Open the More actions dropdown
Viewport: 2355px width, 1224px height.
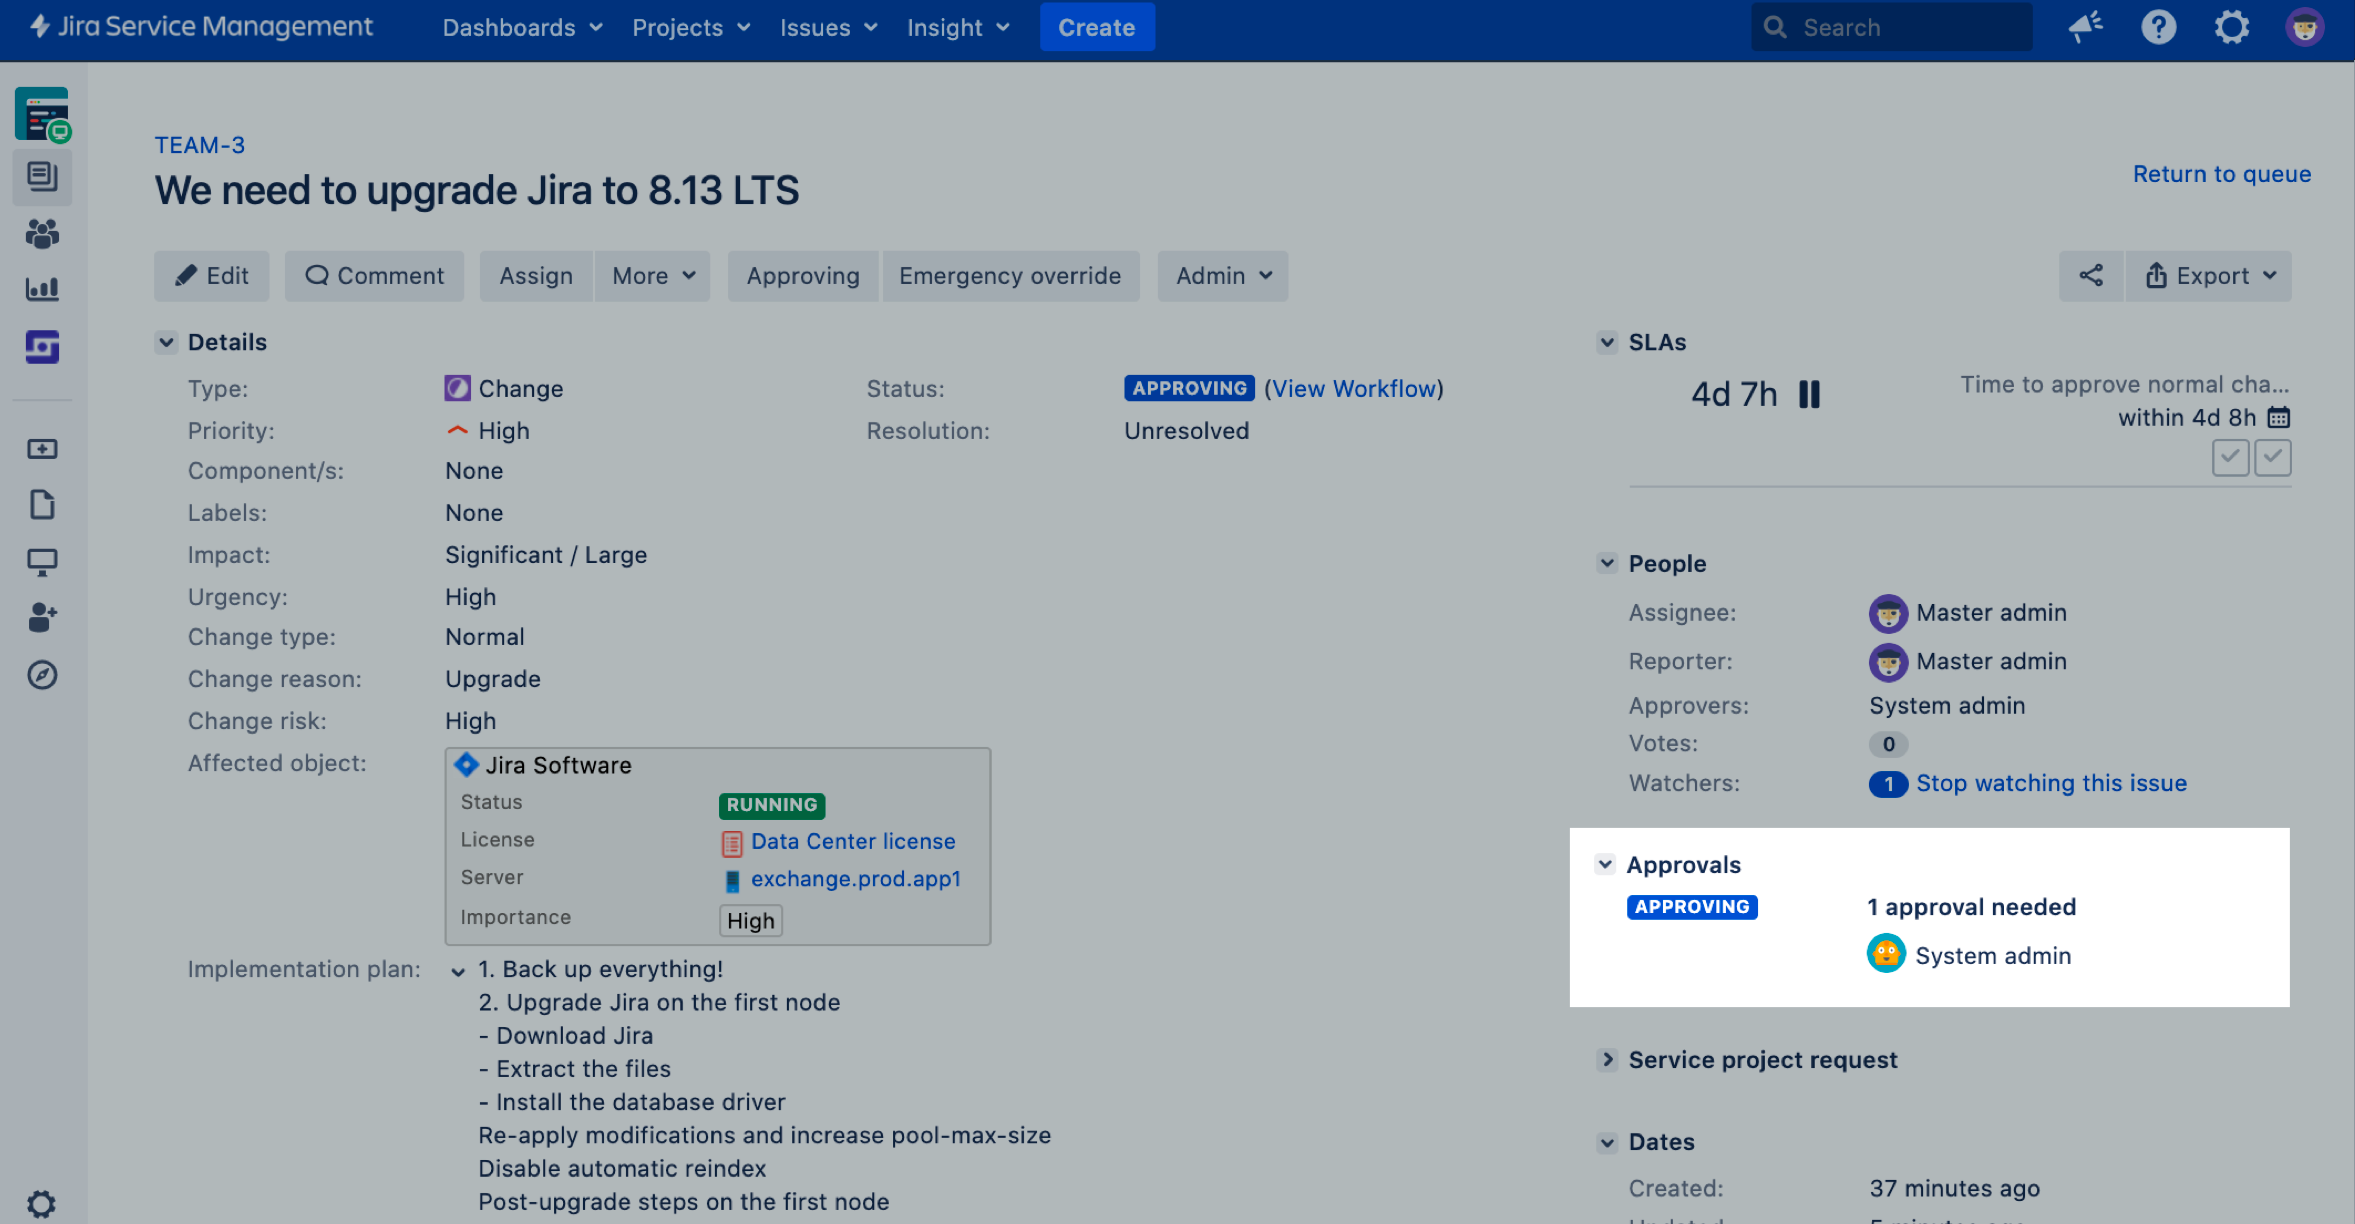point(653,276)
